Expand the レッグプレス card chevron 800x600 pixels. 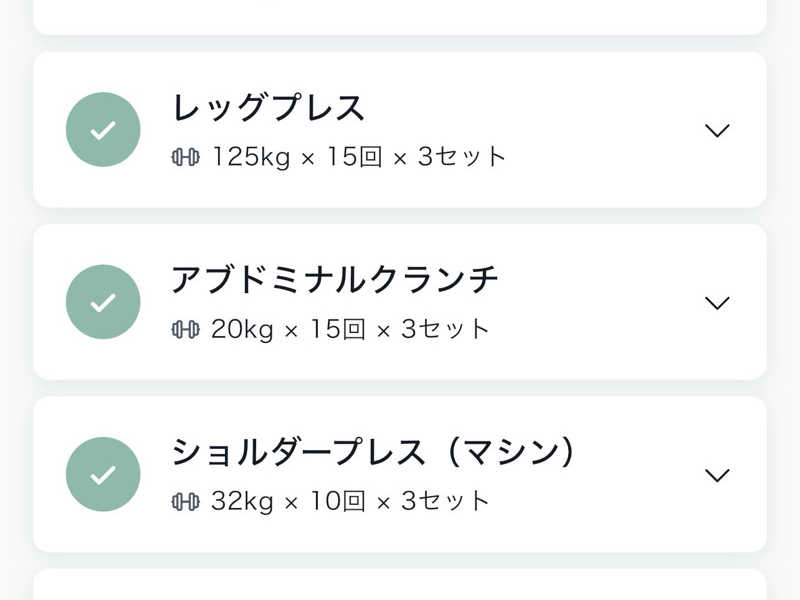[x=717, y=130]
